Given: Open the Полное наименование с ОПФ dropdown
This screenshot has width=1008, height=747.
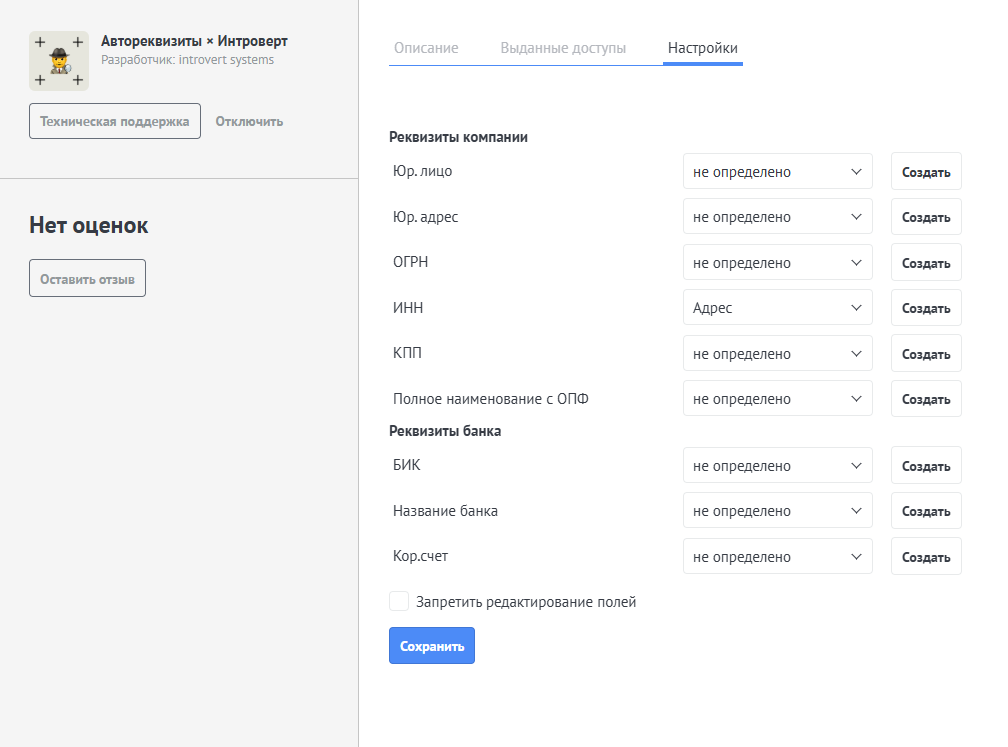Looking at the screenshot, I should (x=777, y=399).
